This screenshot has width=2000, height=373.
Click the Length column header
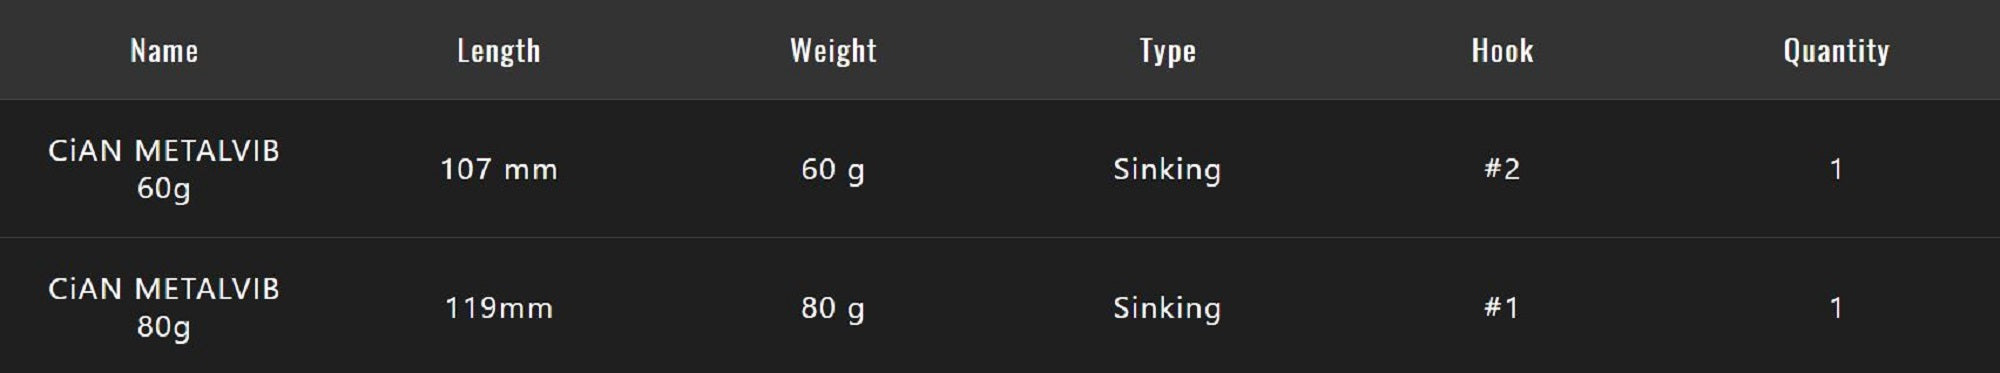(x=499, y=51)
